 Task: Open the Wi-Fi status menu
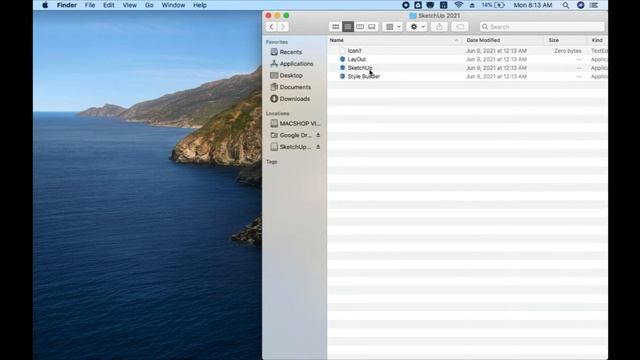458,5
